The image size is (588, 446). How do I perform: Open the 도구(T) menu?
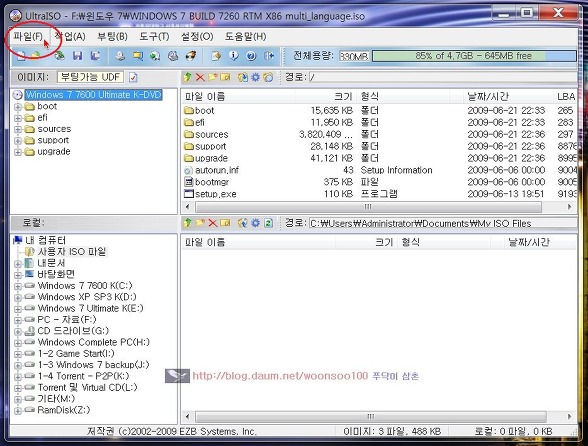point(154,36)
